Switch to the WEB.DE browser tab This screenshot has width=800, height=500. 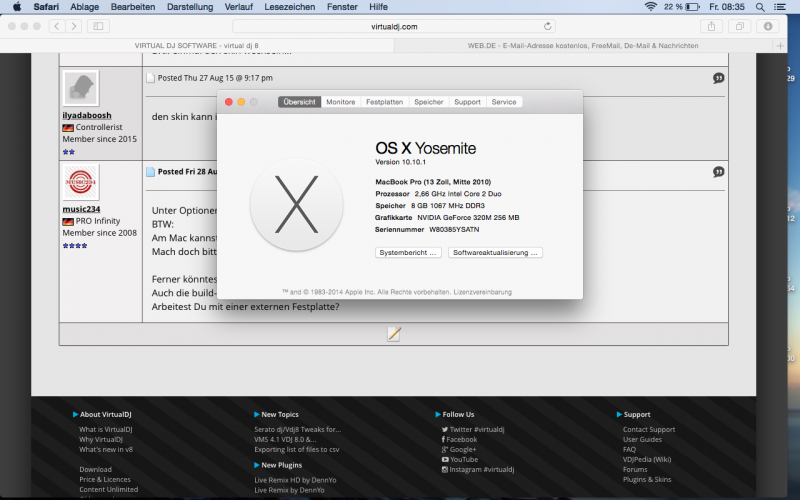[x=582, y=46]
